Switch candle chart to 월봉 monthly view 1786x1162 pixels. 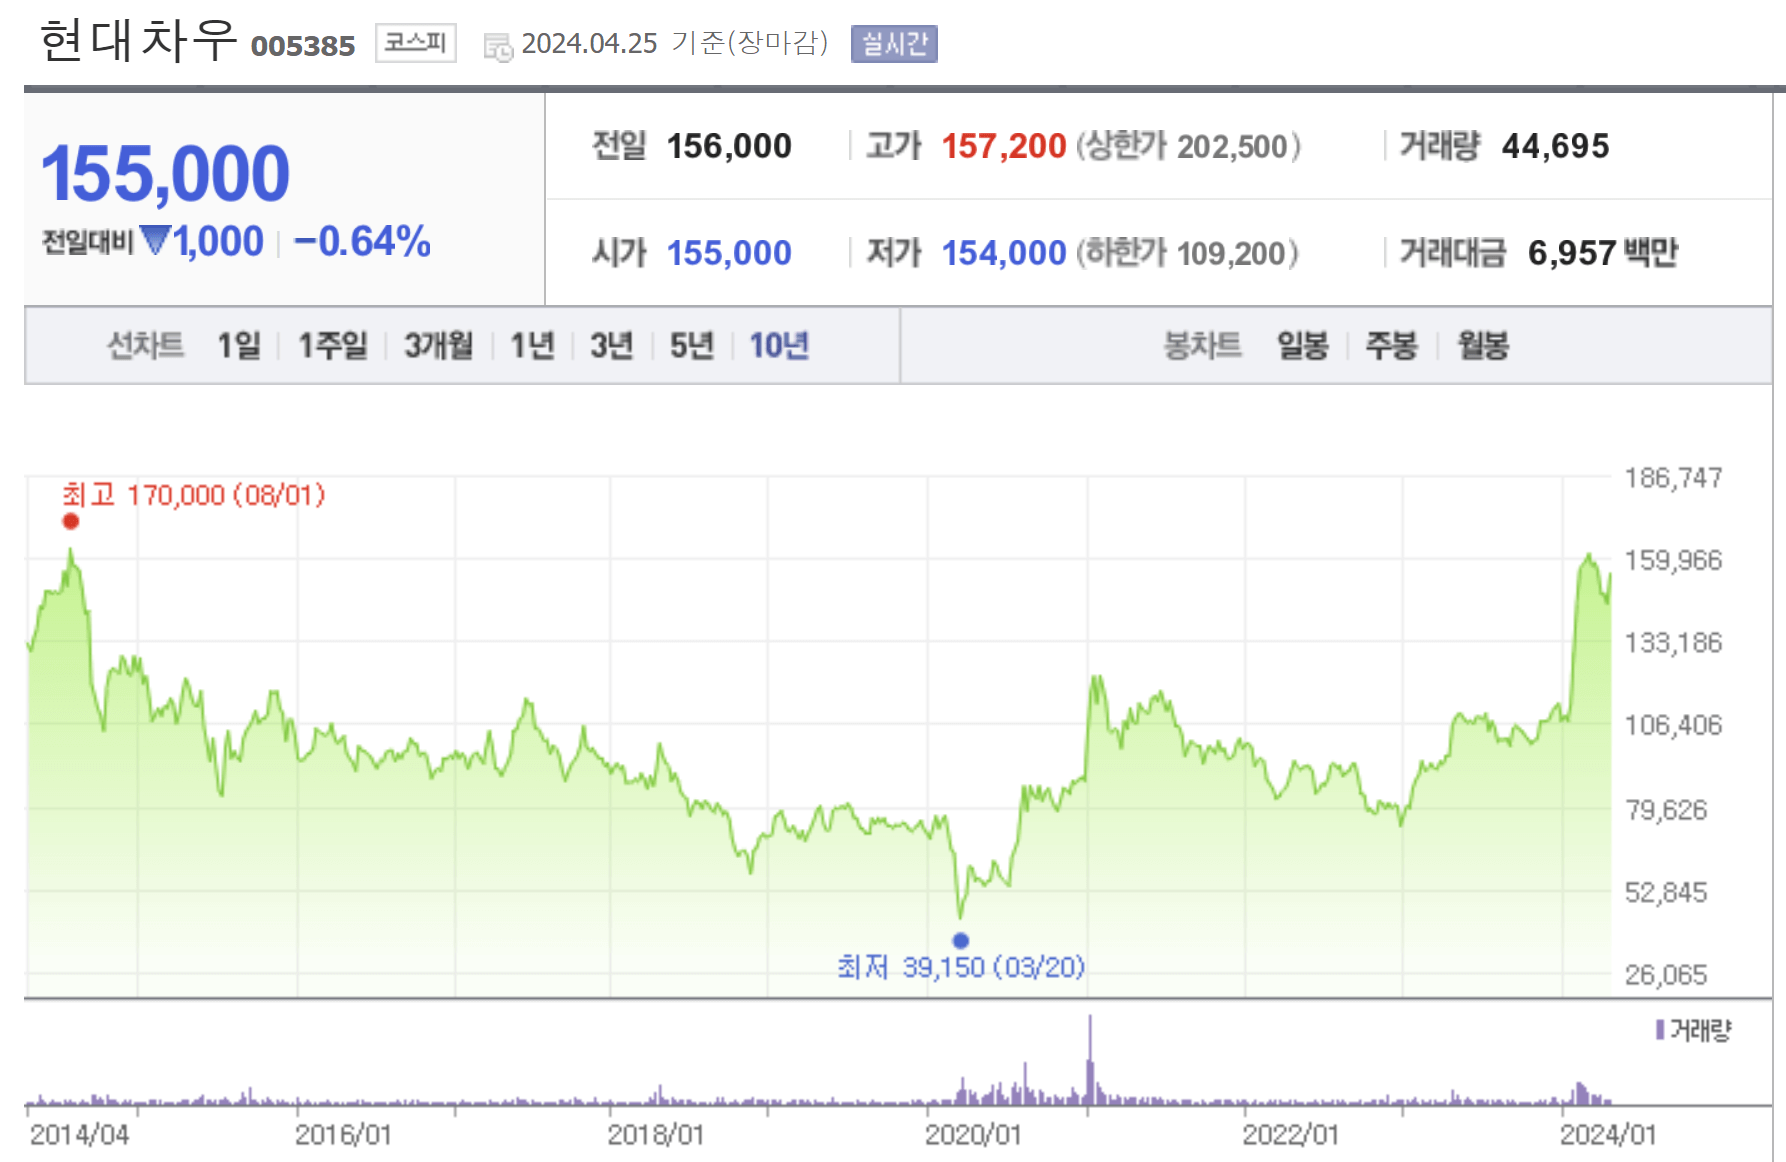click(x=1482, y=345)
